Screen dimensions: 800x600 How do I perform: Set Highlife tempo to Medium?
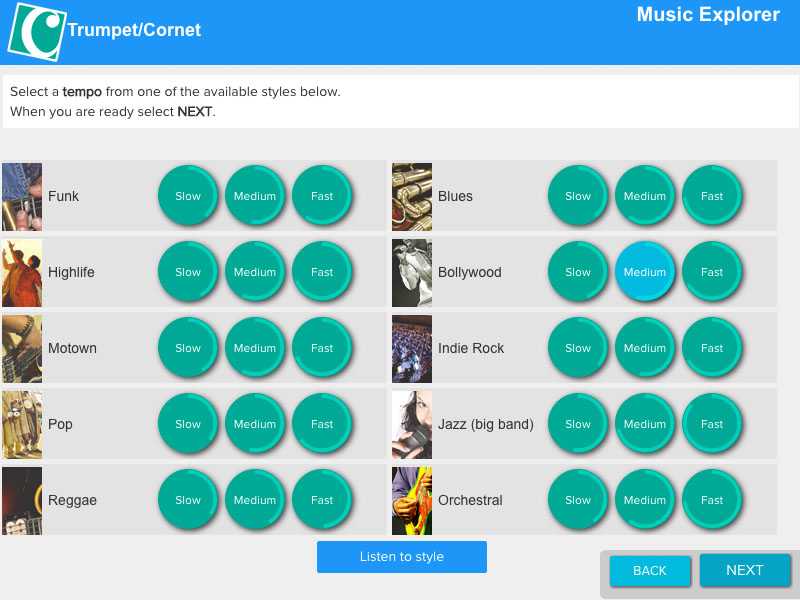pyautogui.click(x=255, y=271)
